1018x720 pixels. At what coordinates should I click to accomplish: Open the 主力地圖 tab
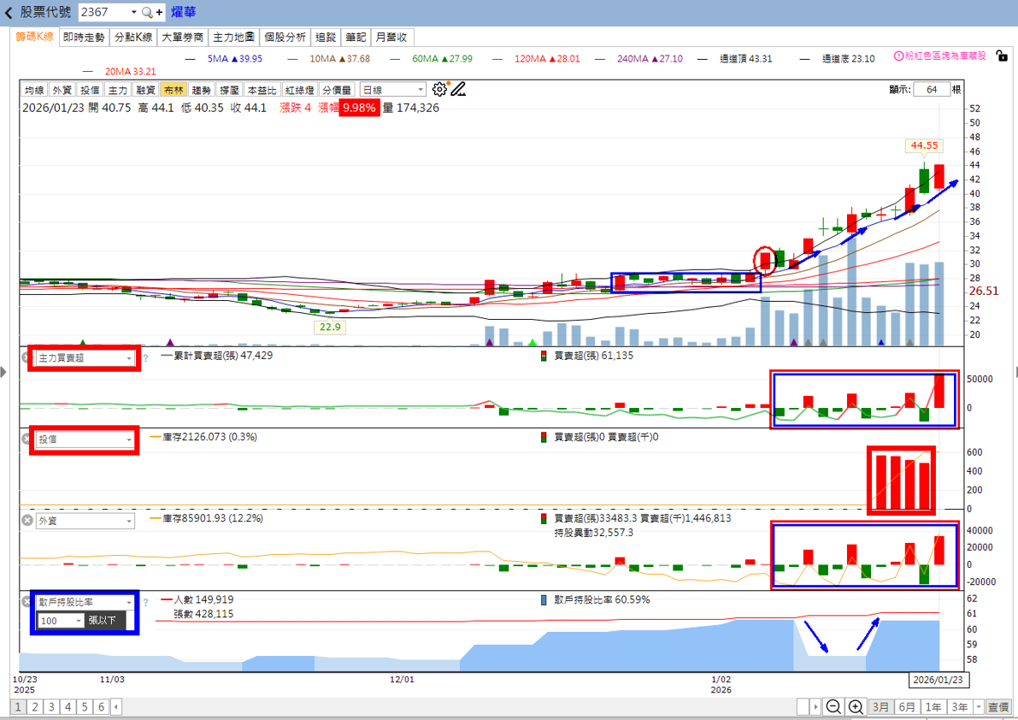pyautogui.click(x=234, y=37)
